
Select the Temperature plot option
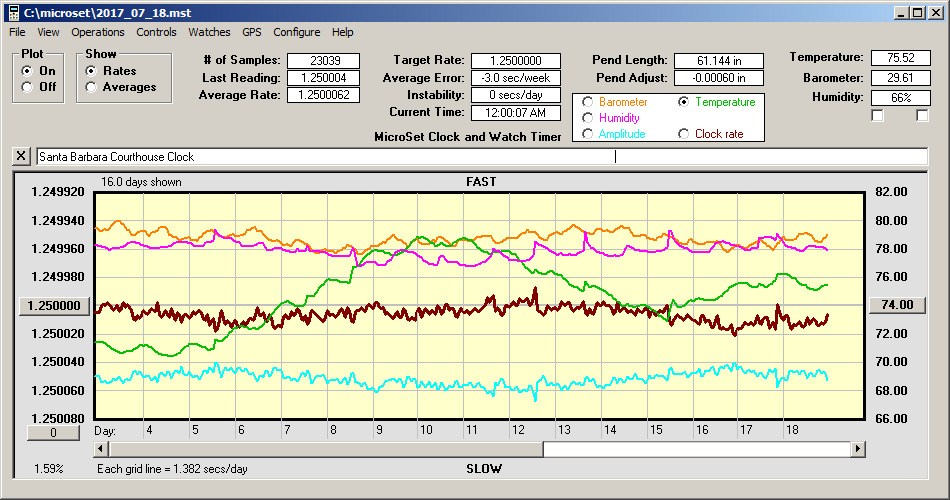[x=683, y=102]
